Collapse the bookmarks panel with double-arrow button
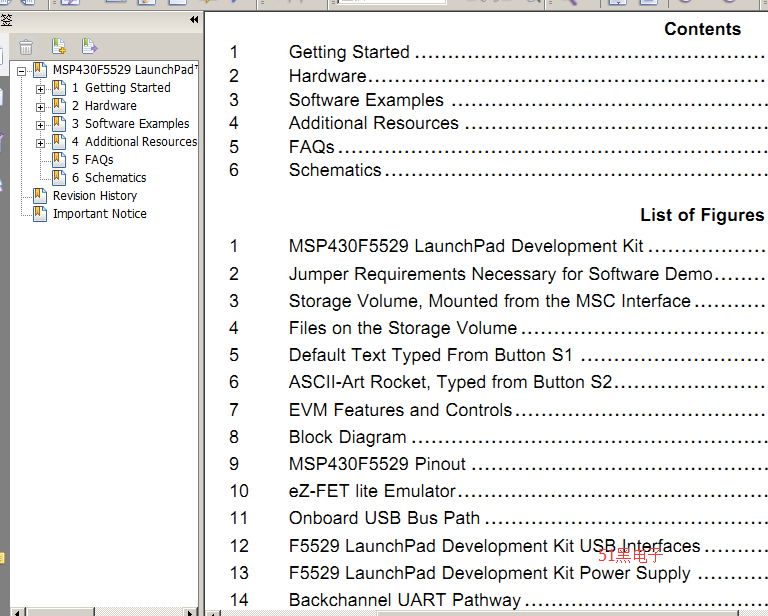This screenshot has width=768, height=616. point(194,20)
